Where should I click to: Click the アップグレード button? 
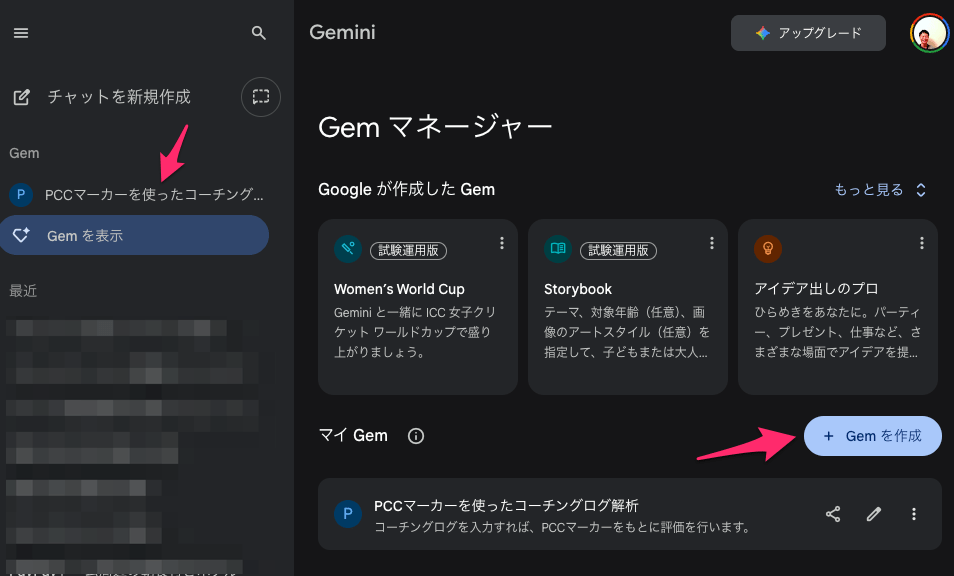pos(808,33)
